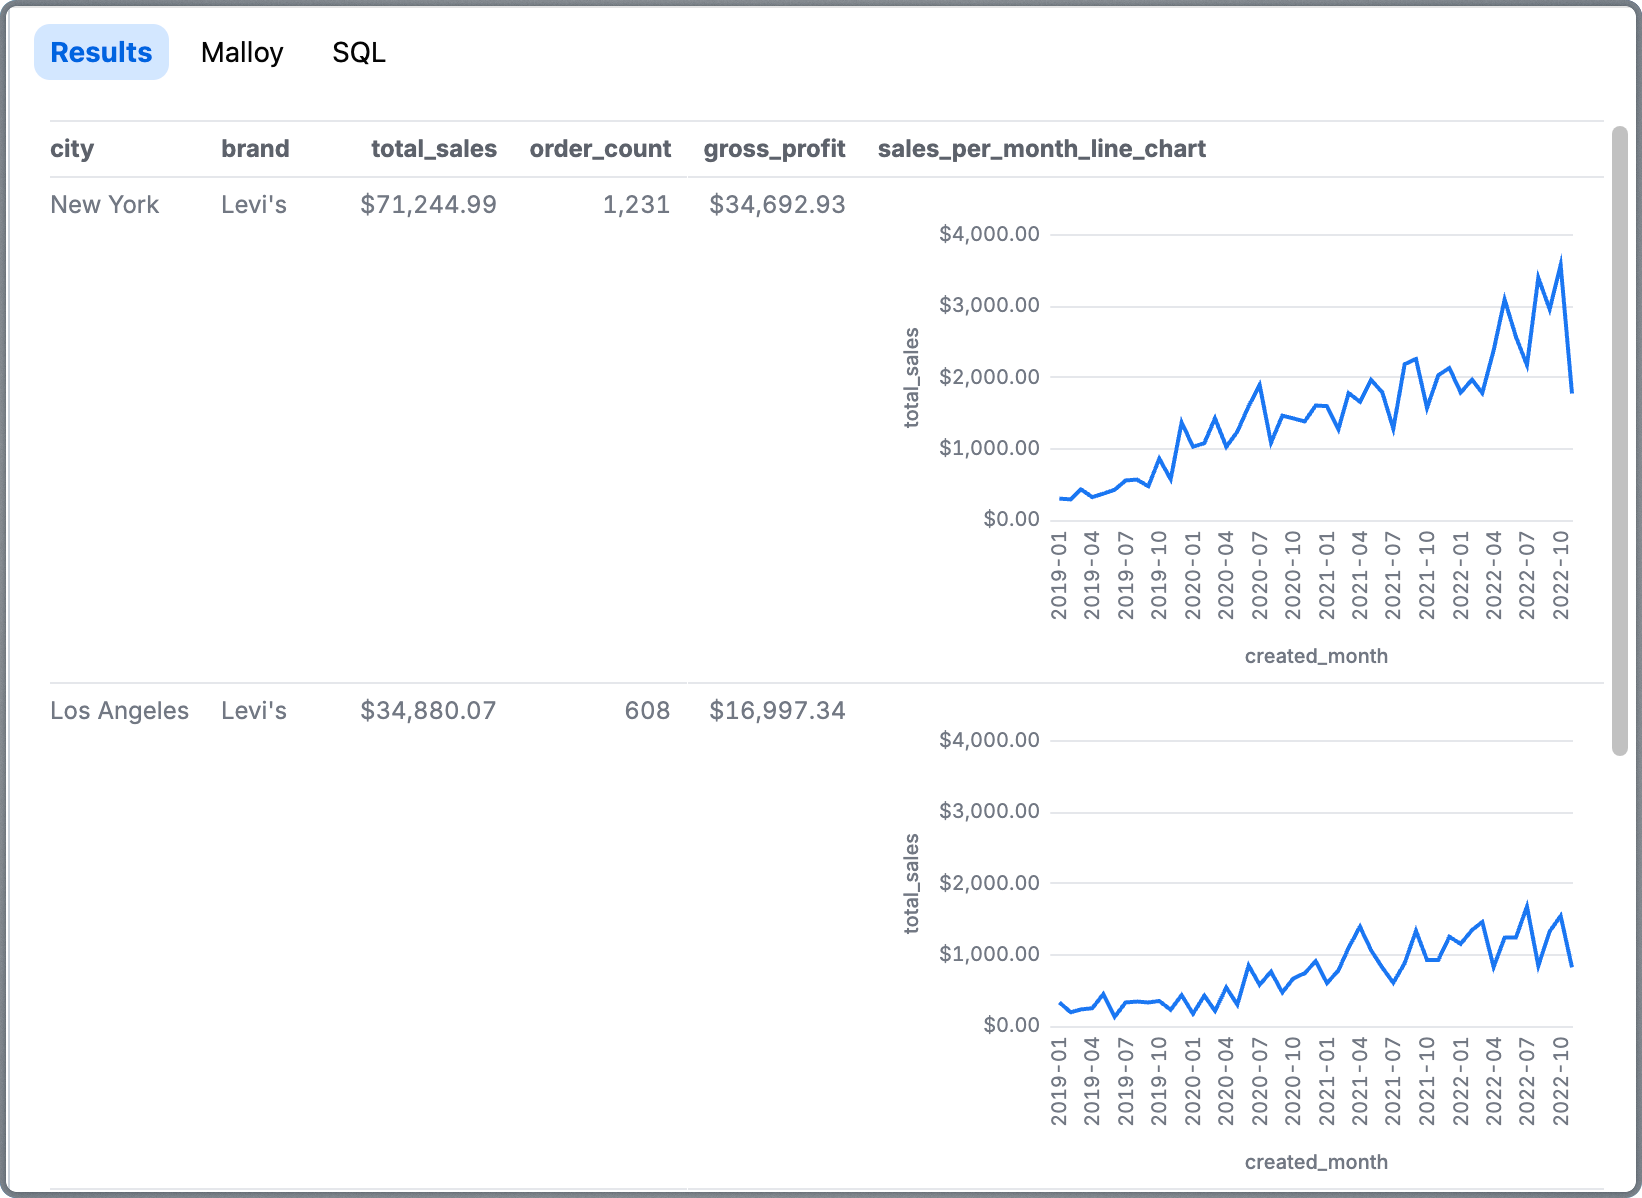Select the order_count column header

coord(600,149)
